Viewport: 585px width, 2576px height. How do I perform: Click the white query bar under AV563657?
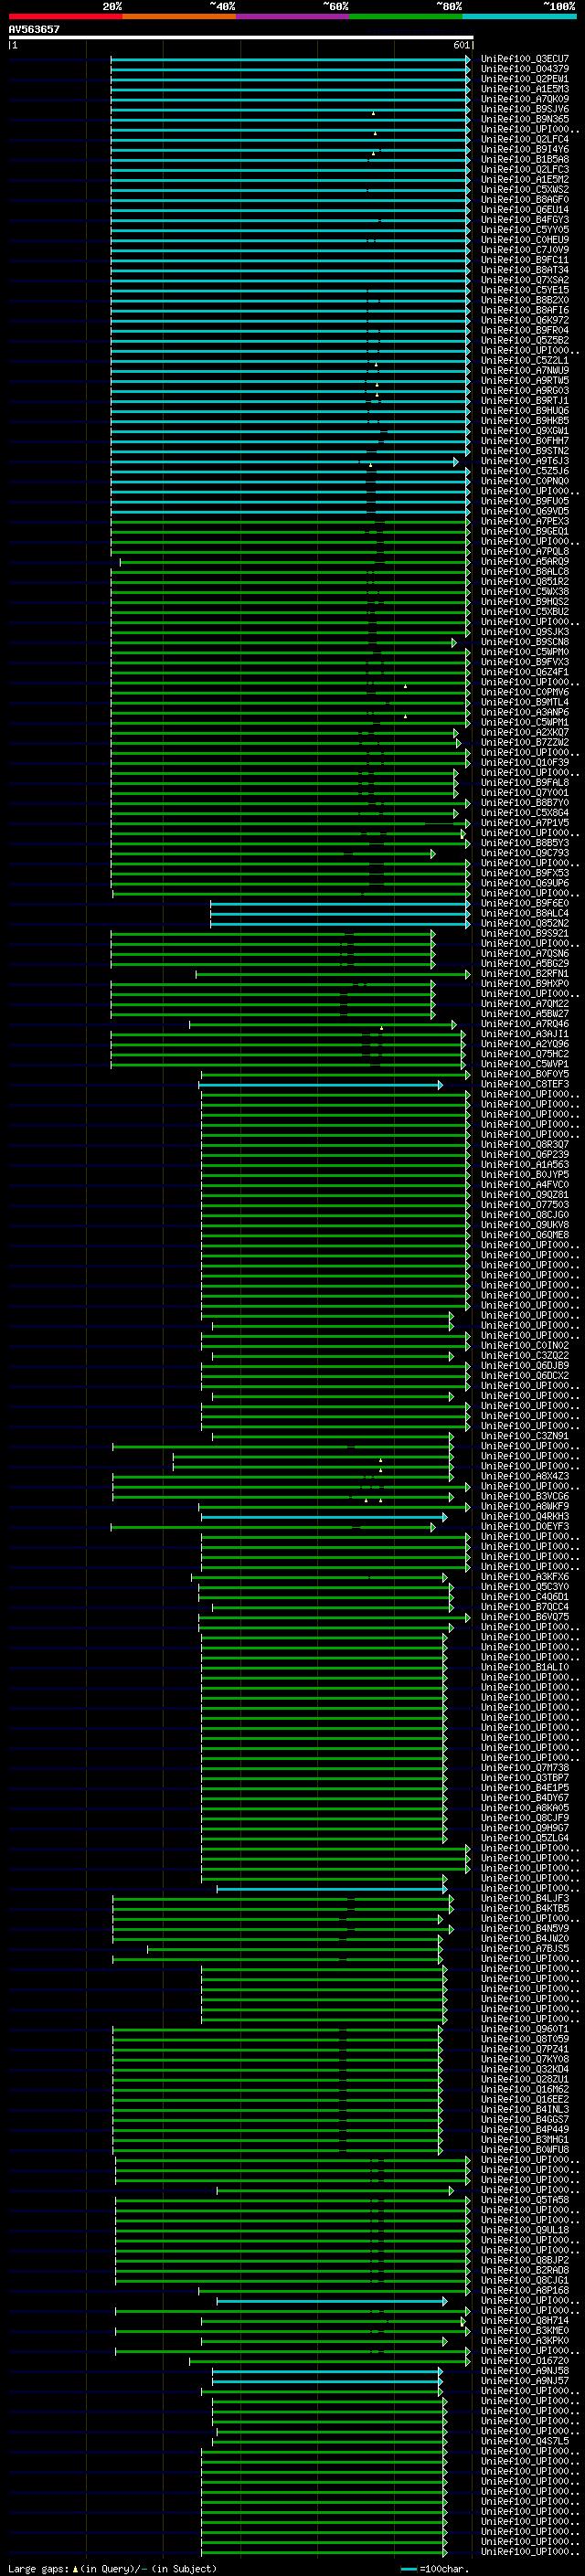pyautogui.click(x=240, y=38)
